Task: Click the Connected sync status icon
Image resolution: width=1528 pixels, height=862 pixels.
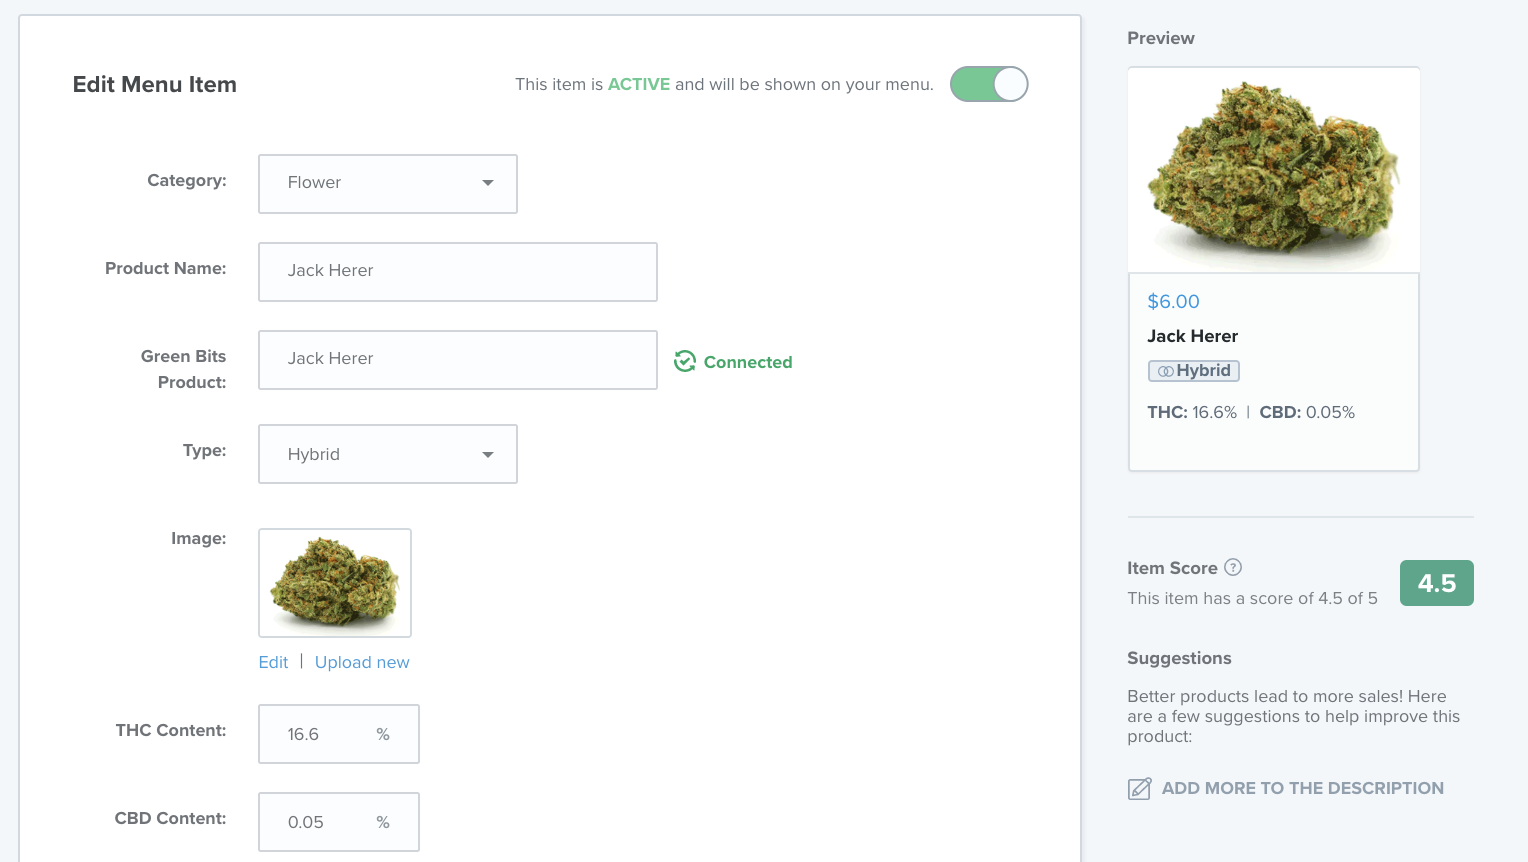Action: coord(685,361)
